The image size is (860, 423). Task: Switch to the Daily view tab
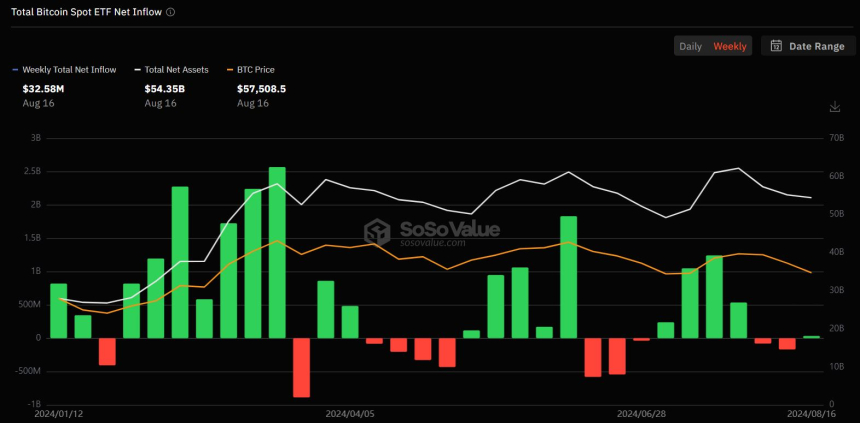click(690, 46)
